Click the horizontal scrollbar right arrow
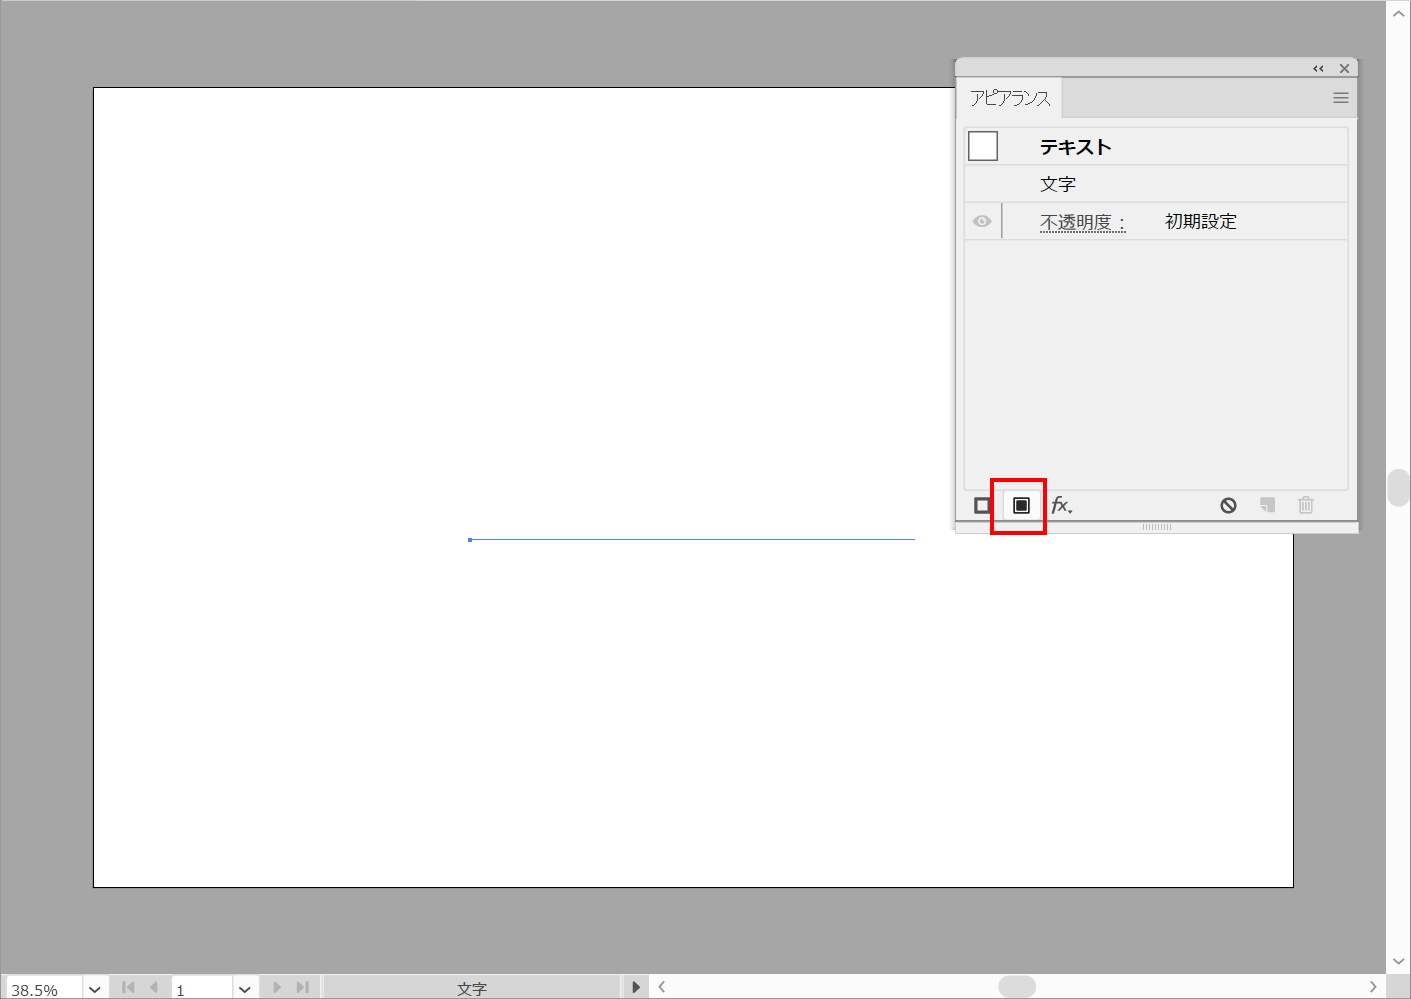This screenshot has width=1411, height=999. [1373, 987]
